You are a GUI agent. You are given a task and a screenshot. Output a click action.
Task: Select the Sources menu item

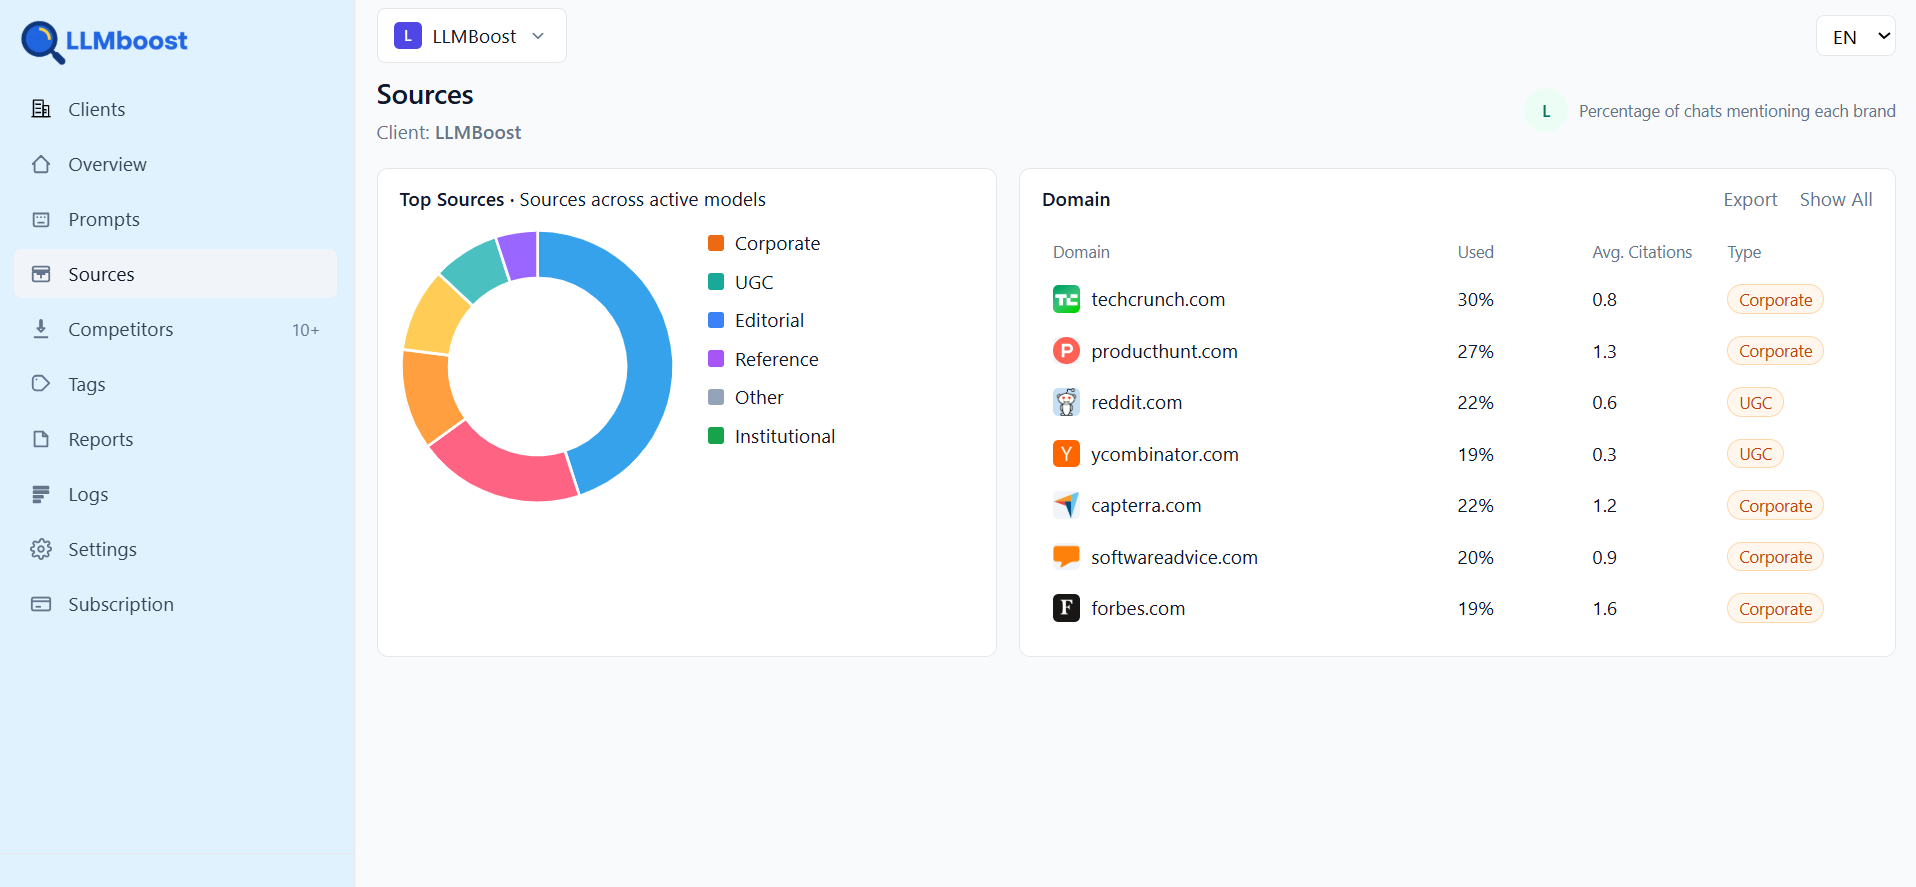175,274
